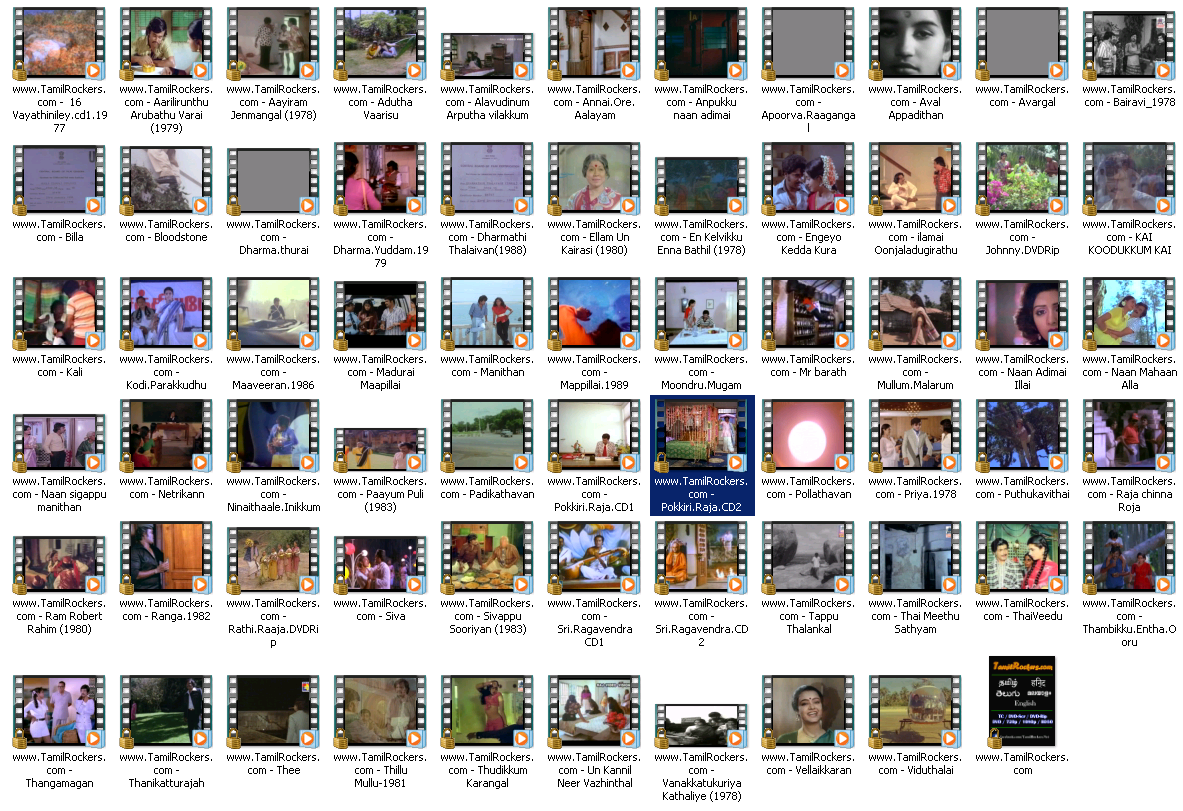Select the Maaveeran.1986 video file icon
Image resolution: width=1183 pixels, height=811 pixels.
pos(273,314)
